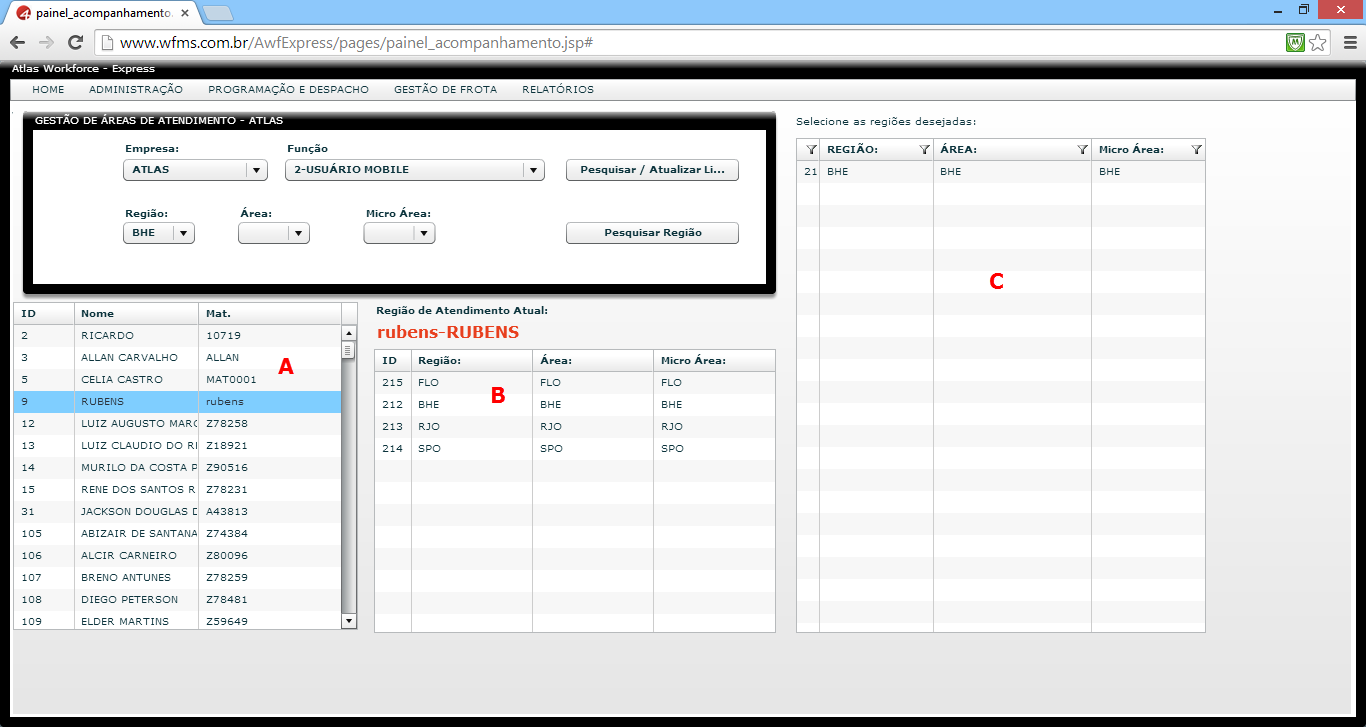The image size is (1366, 728).
Task: Select the LUIZ CLAUDIO row
Action: [x=177, y=446]
